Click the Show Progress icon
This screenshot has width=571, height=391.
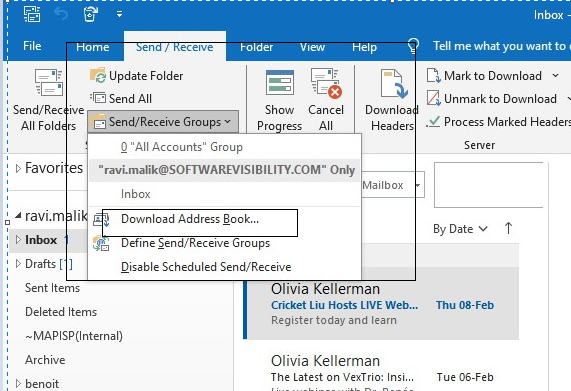tap(280, 83)
